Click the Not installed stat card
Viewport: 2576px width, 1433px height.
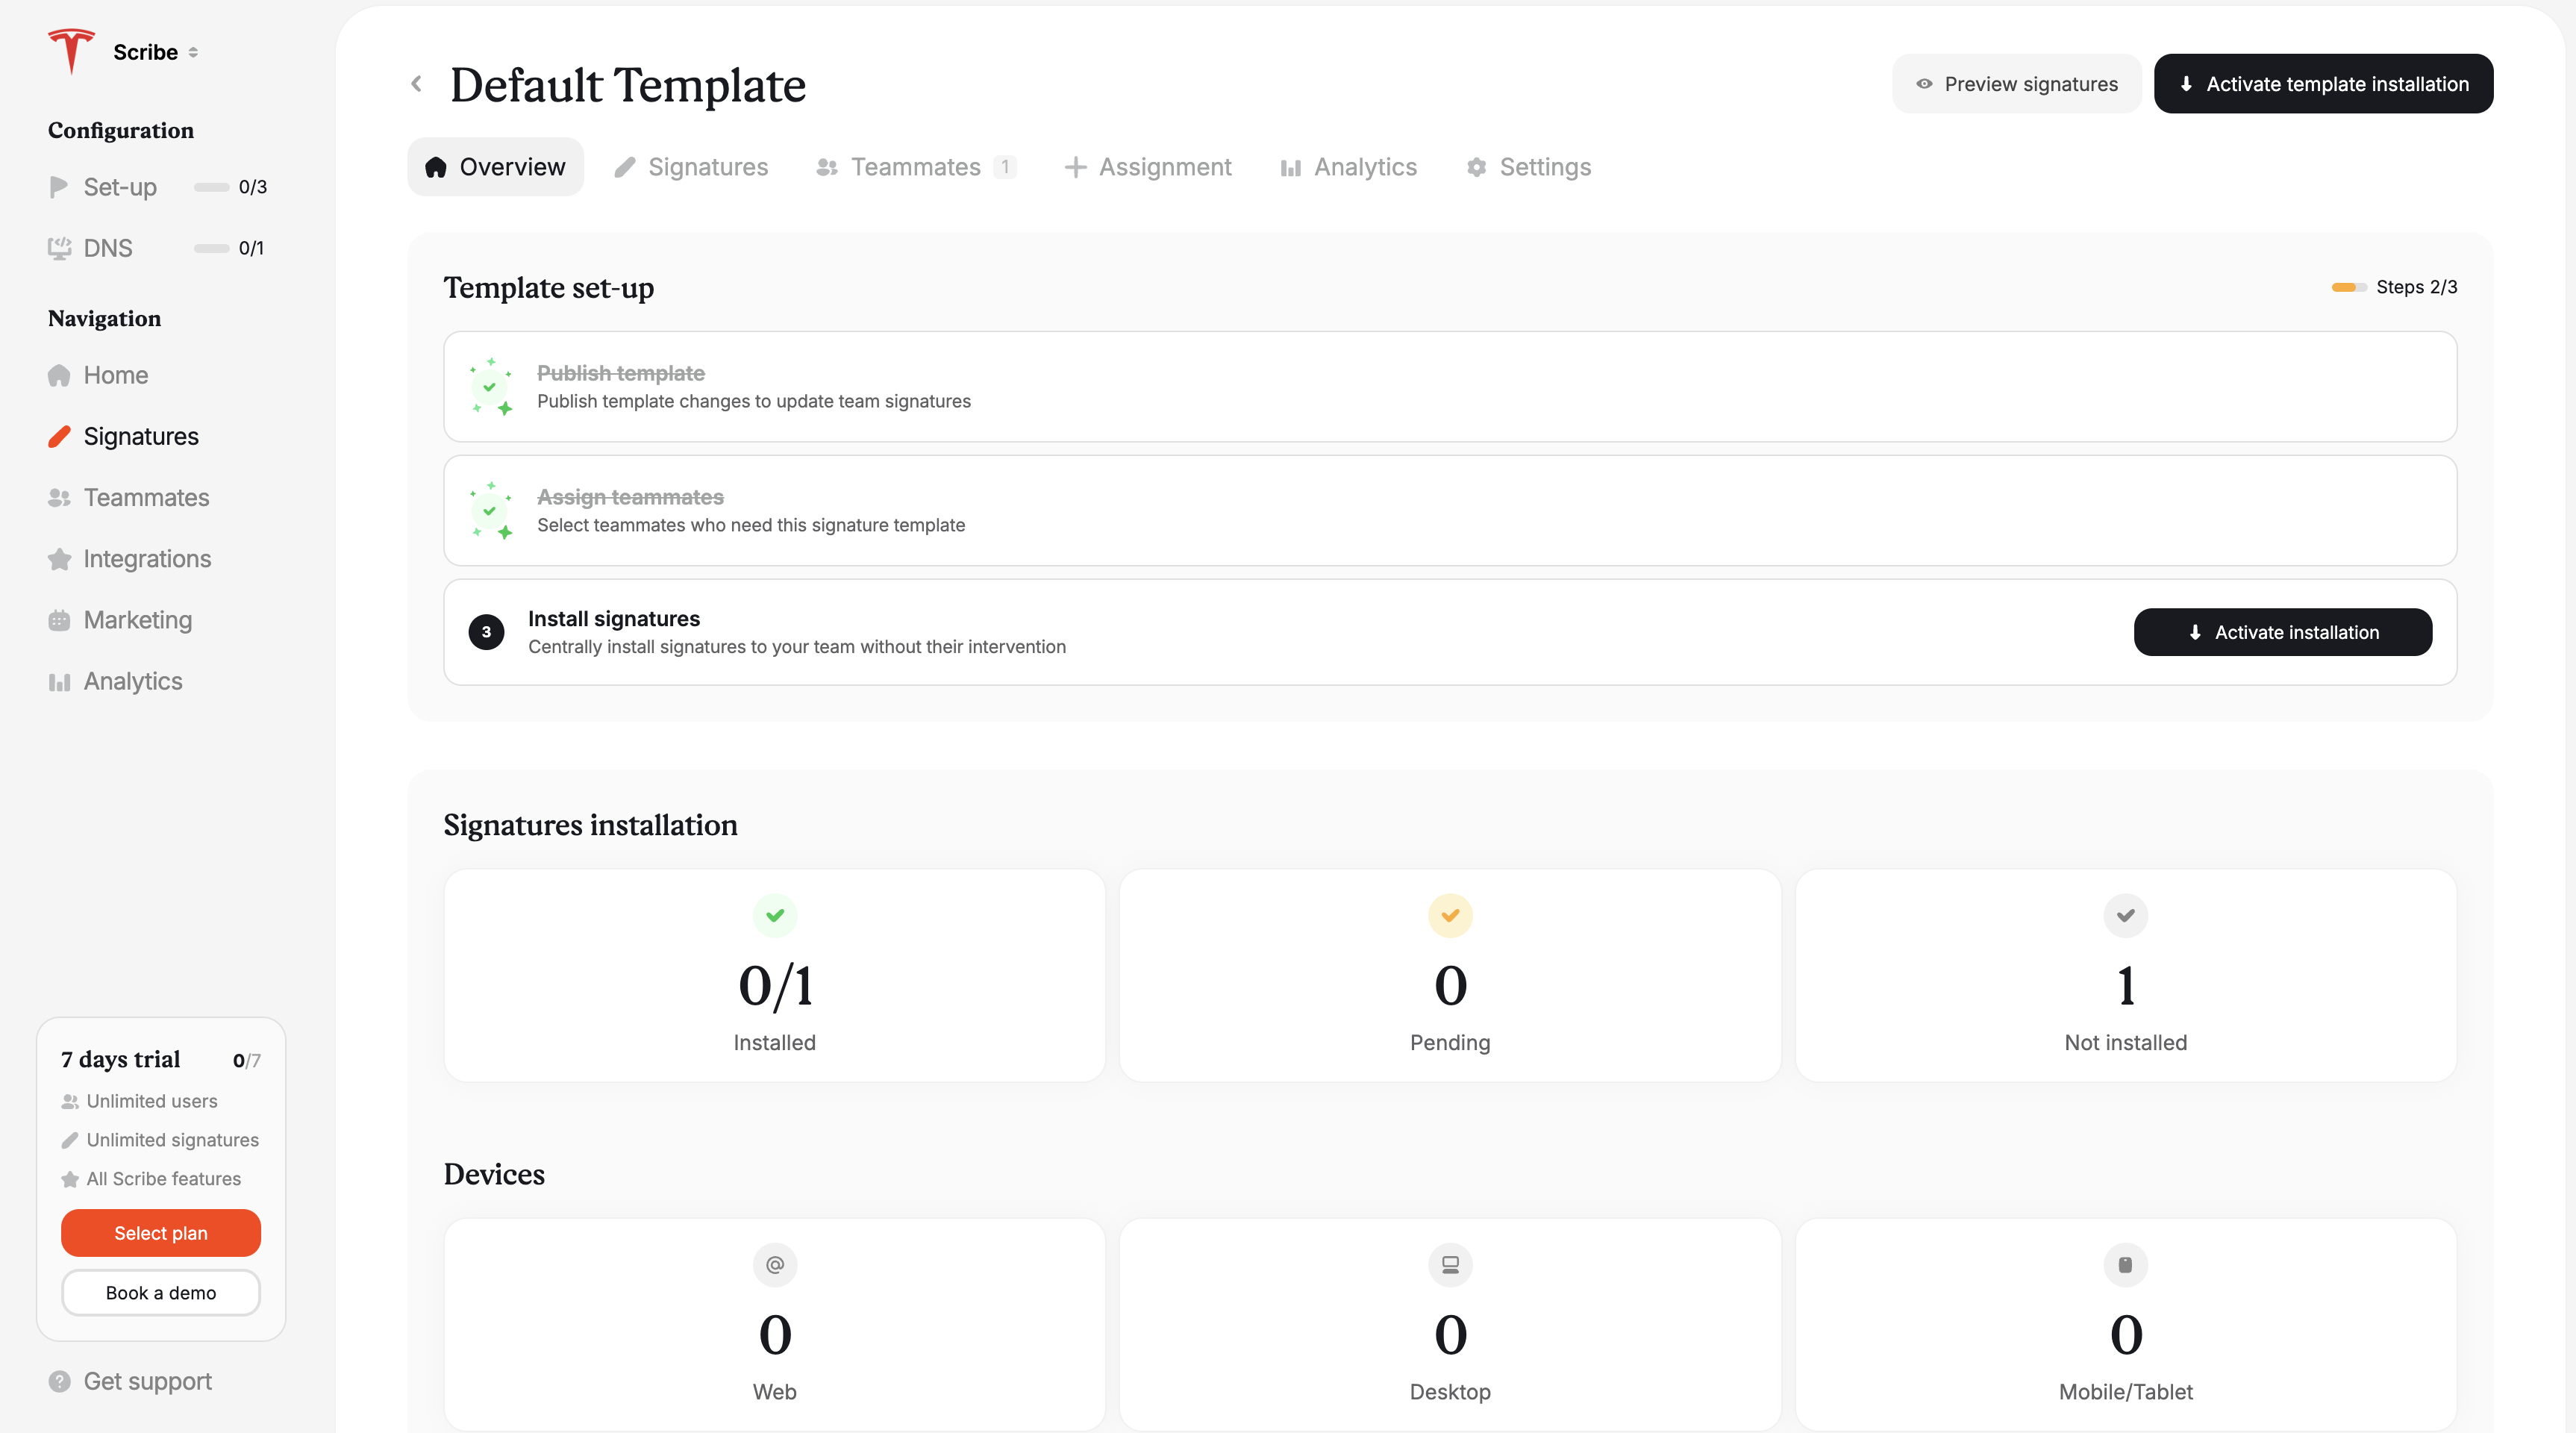click(2125, 975)
